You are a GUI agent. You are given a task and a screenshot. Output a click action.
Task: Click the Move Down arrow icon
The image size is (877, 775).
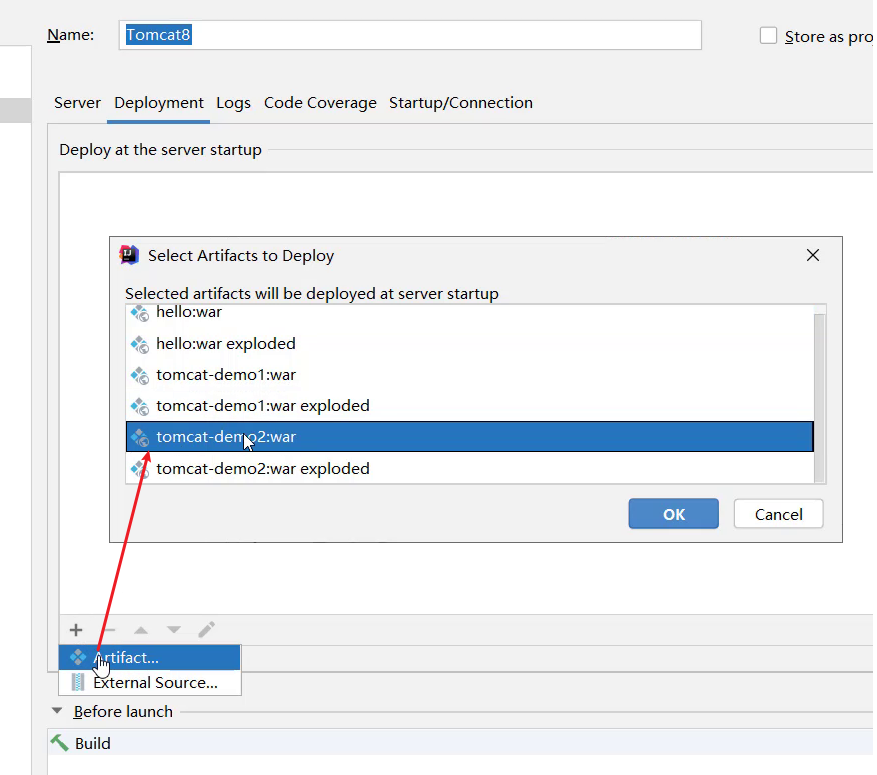pyautogui.click(x=174, y=630)
